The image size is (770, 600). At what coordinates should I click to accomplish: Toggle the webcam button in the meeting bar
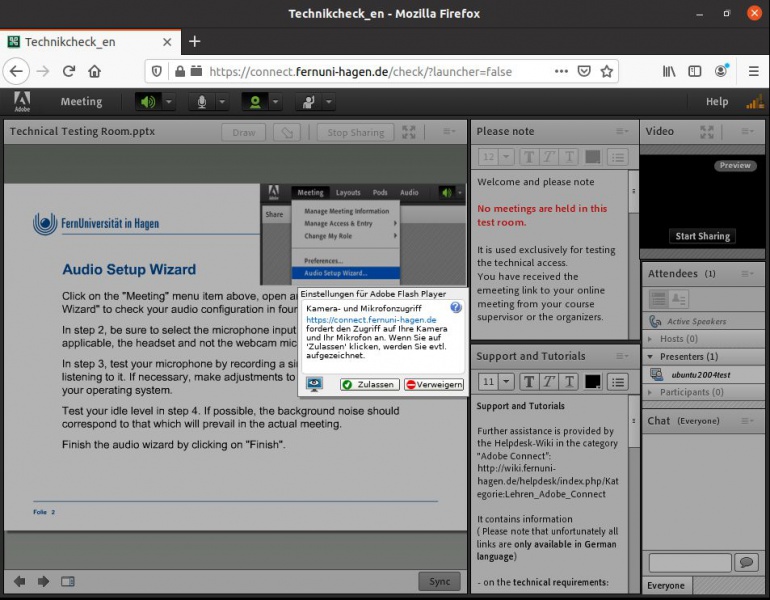tap(255, 102)
